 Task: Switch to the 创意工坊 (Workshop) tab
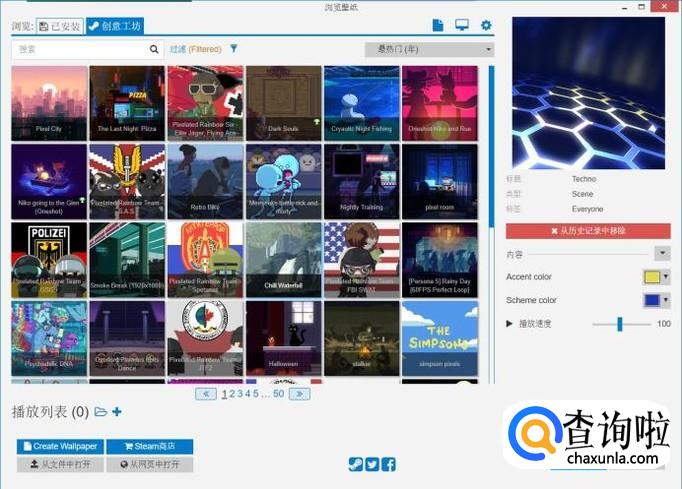click(115, 26)
